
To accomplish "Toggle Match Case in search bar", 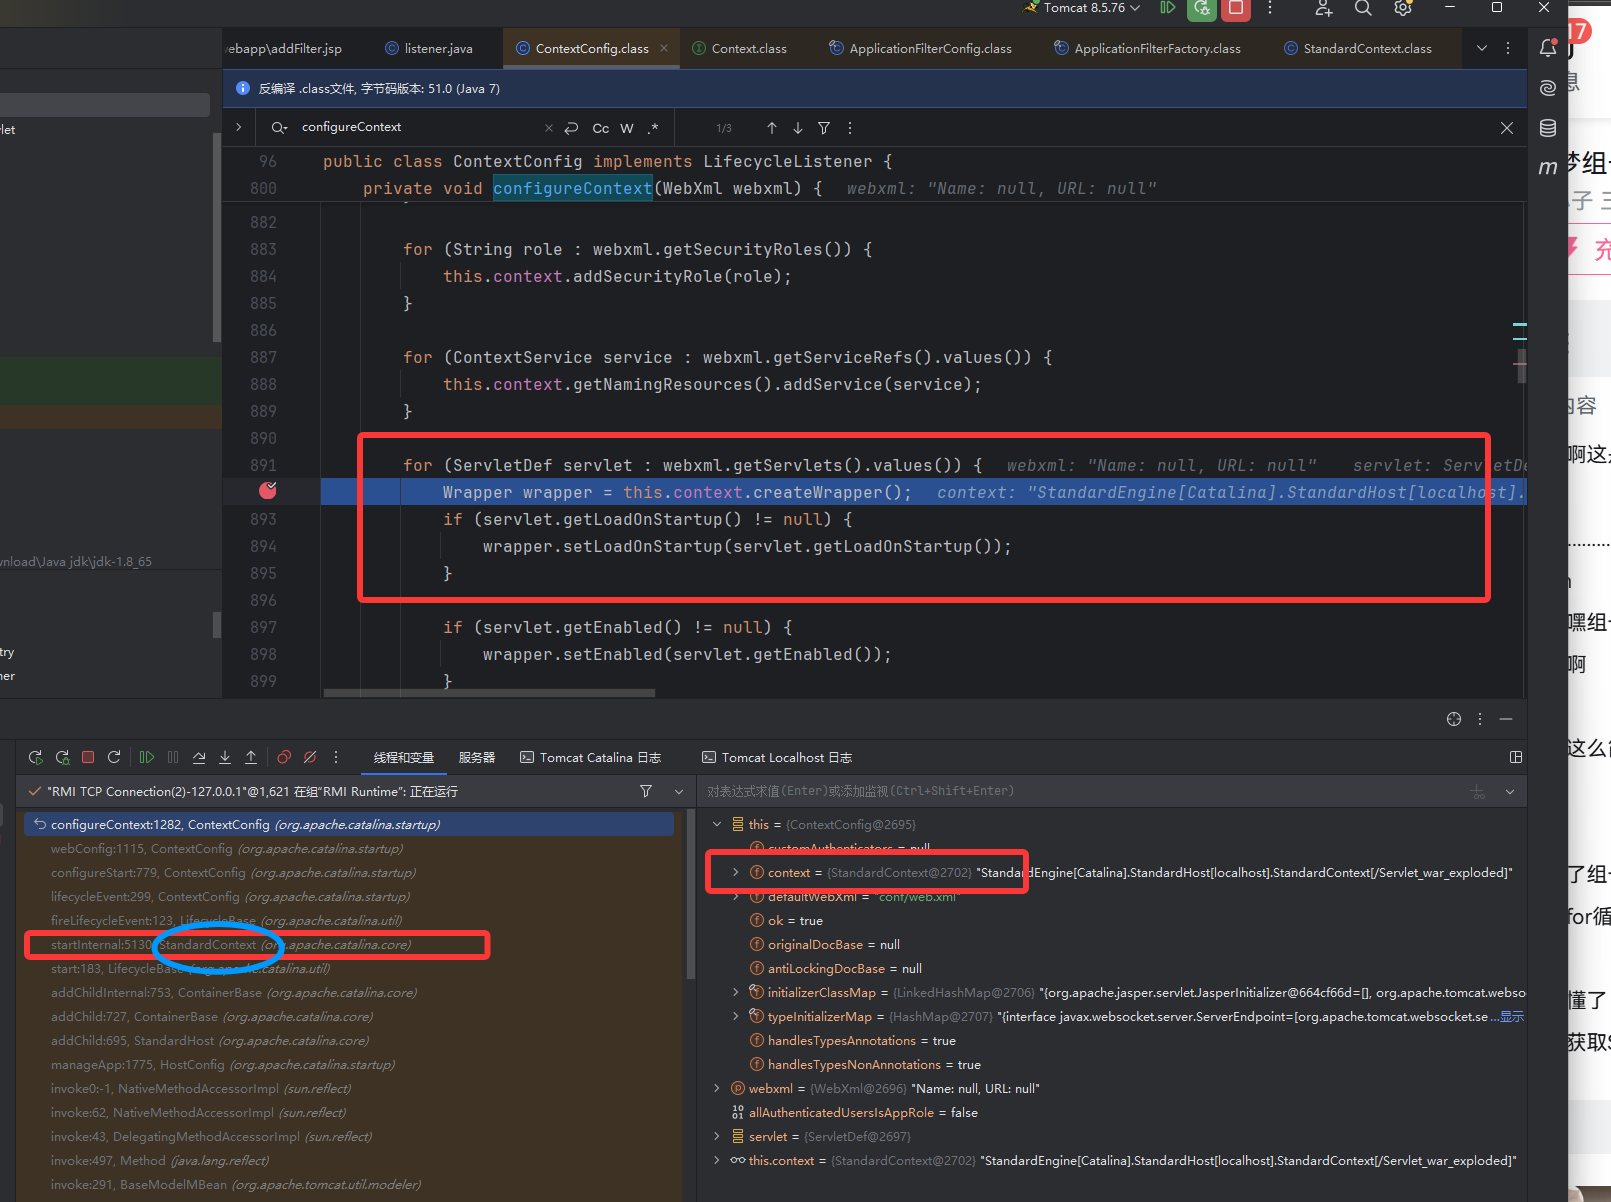I will pos(600,128).
